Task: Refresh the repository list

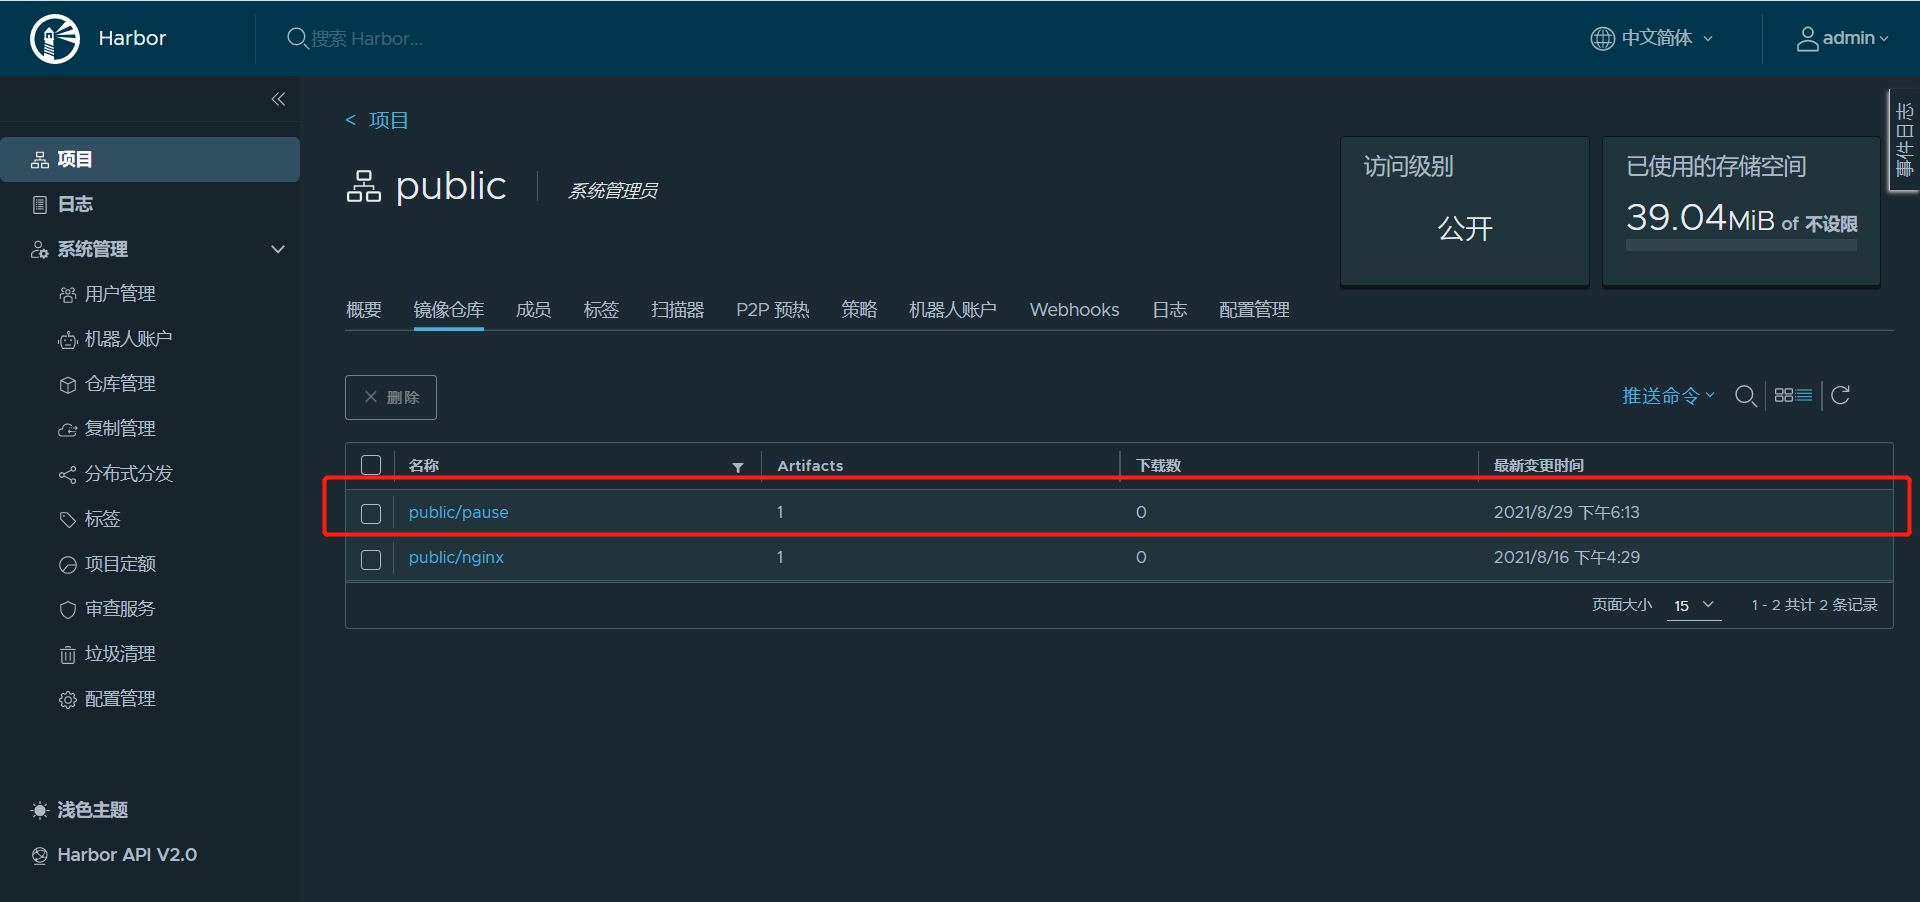Action: pos(1840,395)
